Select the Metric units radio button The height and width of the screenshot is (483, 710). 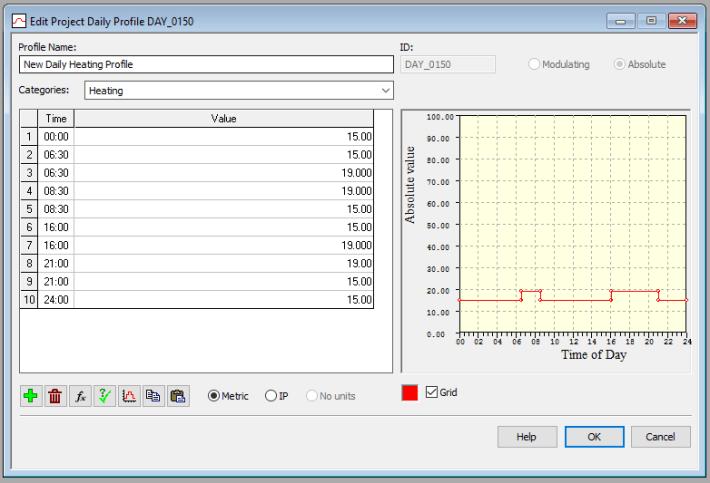point(214,396)
